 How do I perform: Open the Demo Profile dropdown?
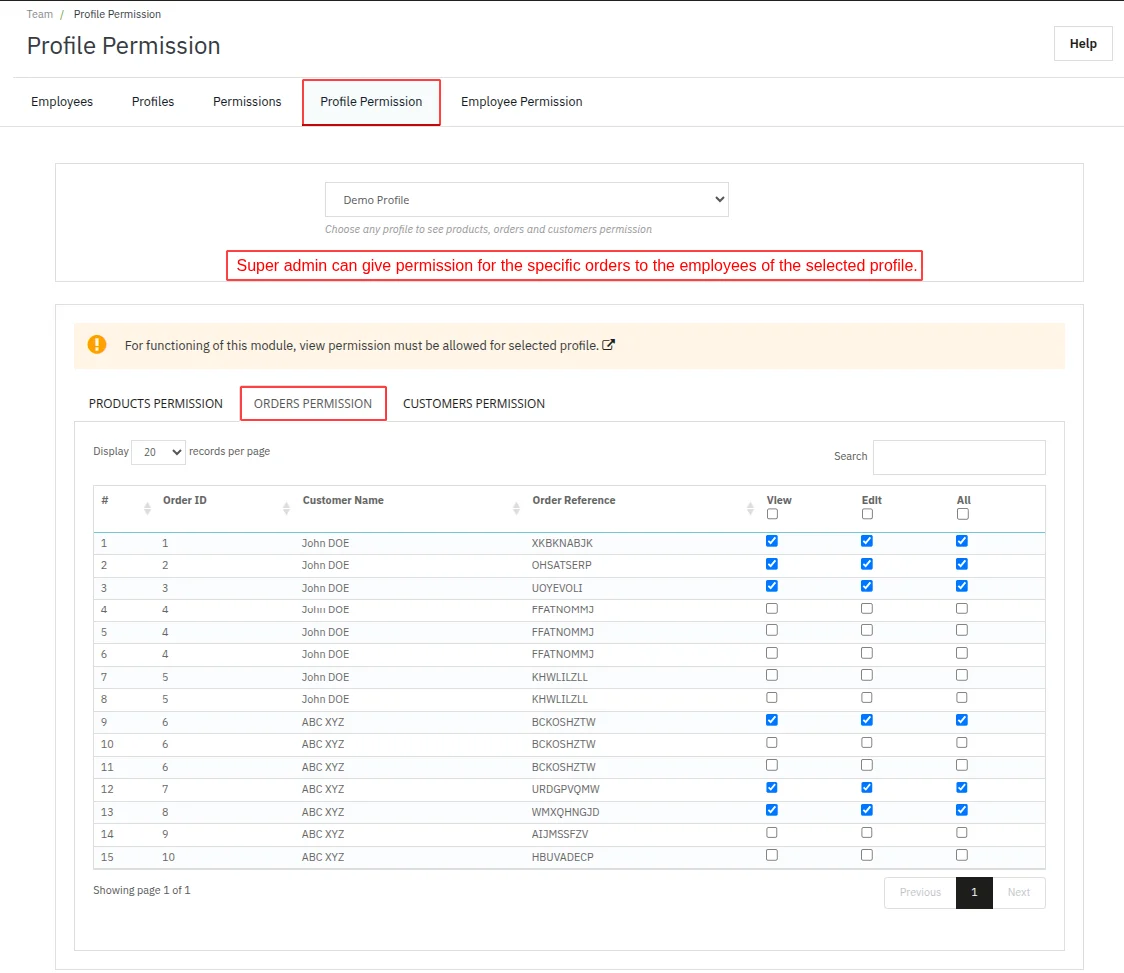[x=526, y=200]
